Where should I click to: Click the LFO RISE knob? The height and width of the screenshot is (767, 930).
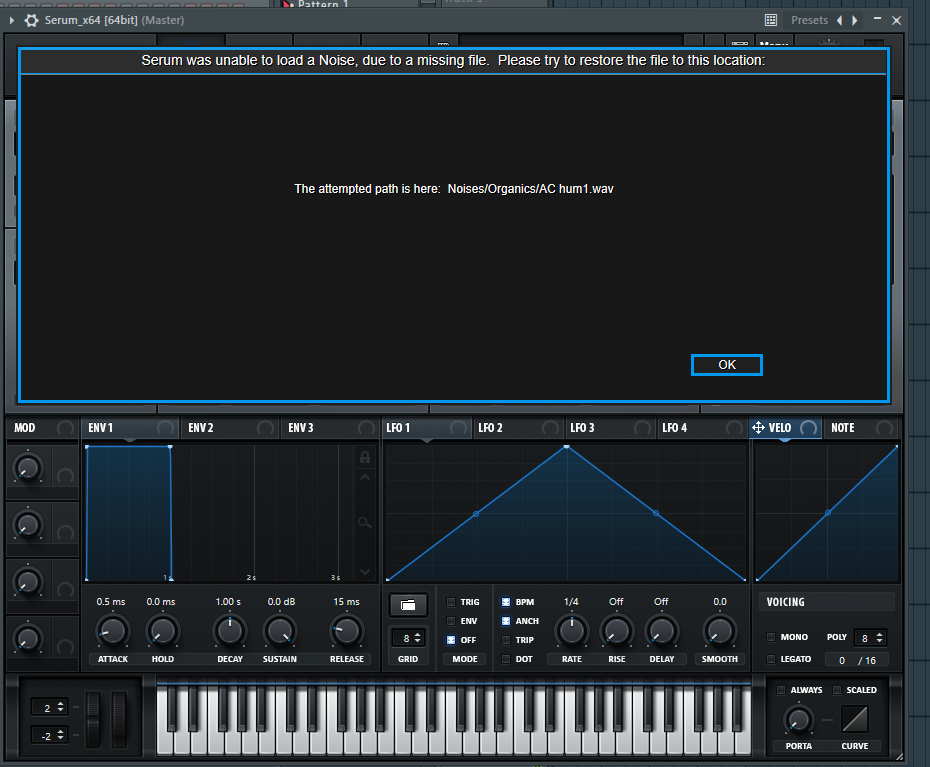point(617,631)
